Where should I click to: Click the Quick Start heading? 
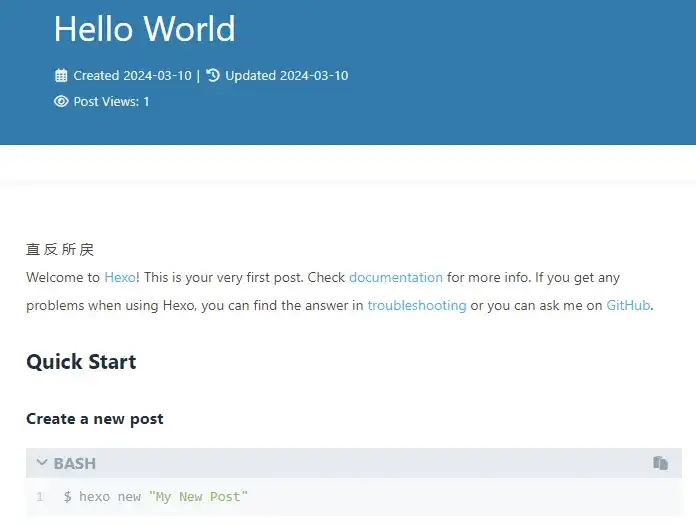[x=81, y=362]
